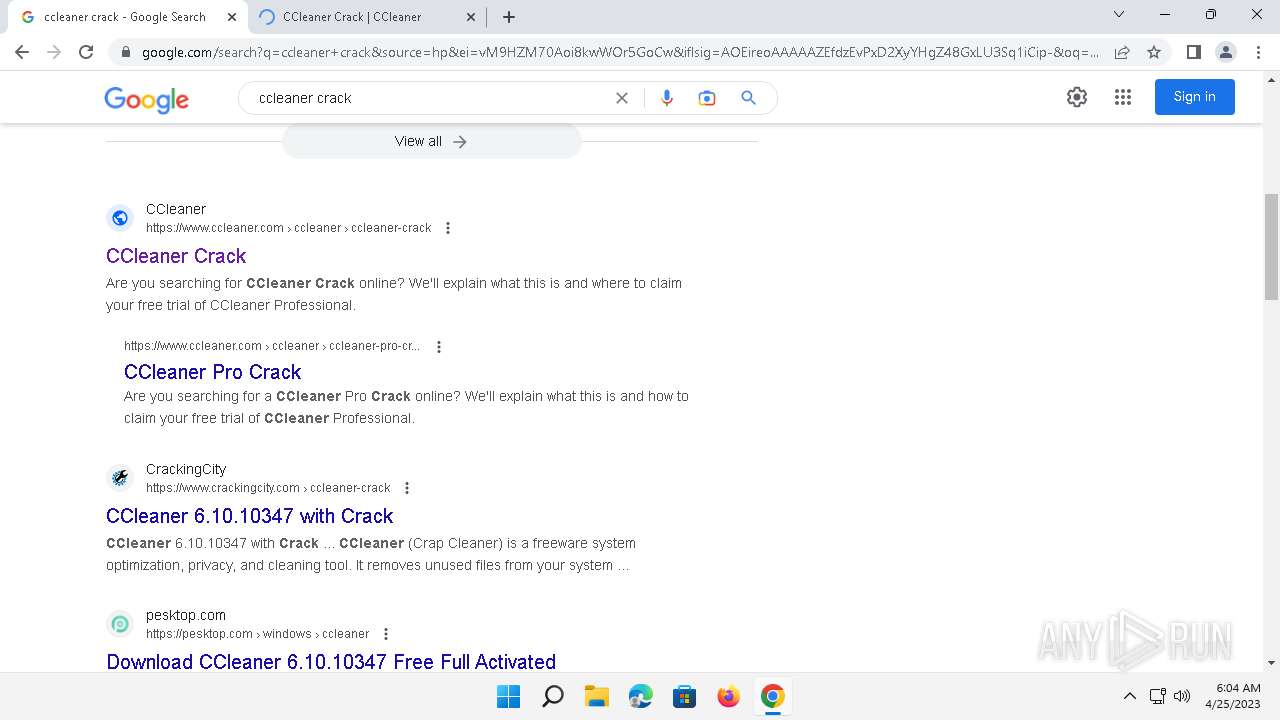Image resolution: width=1280 pixels, height=720 pixels.
Task: Open Chrome three-dot menu
Action: [x=1258, y=52]
